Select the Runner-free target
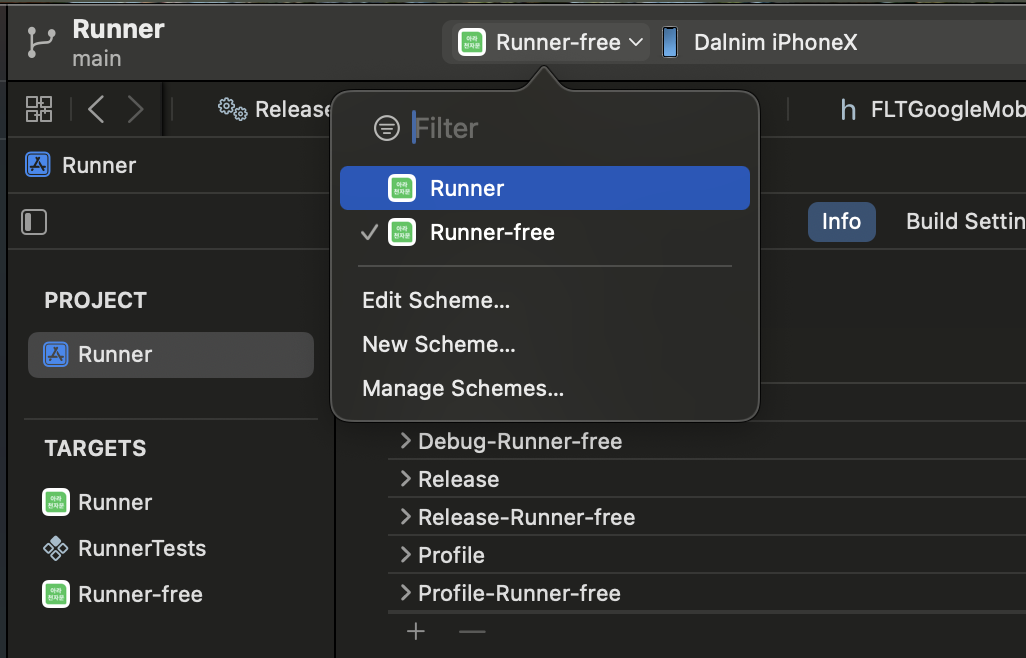This screenshot has height=658, width=1026. coord(122,595)
